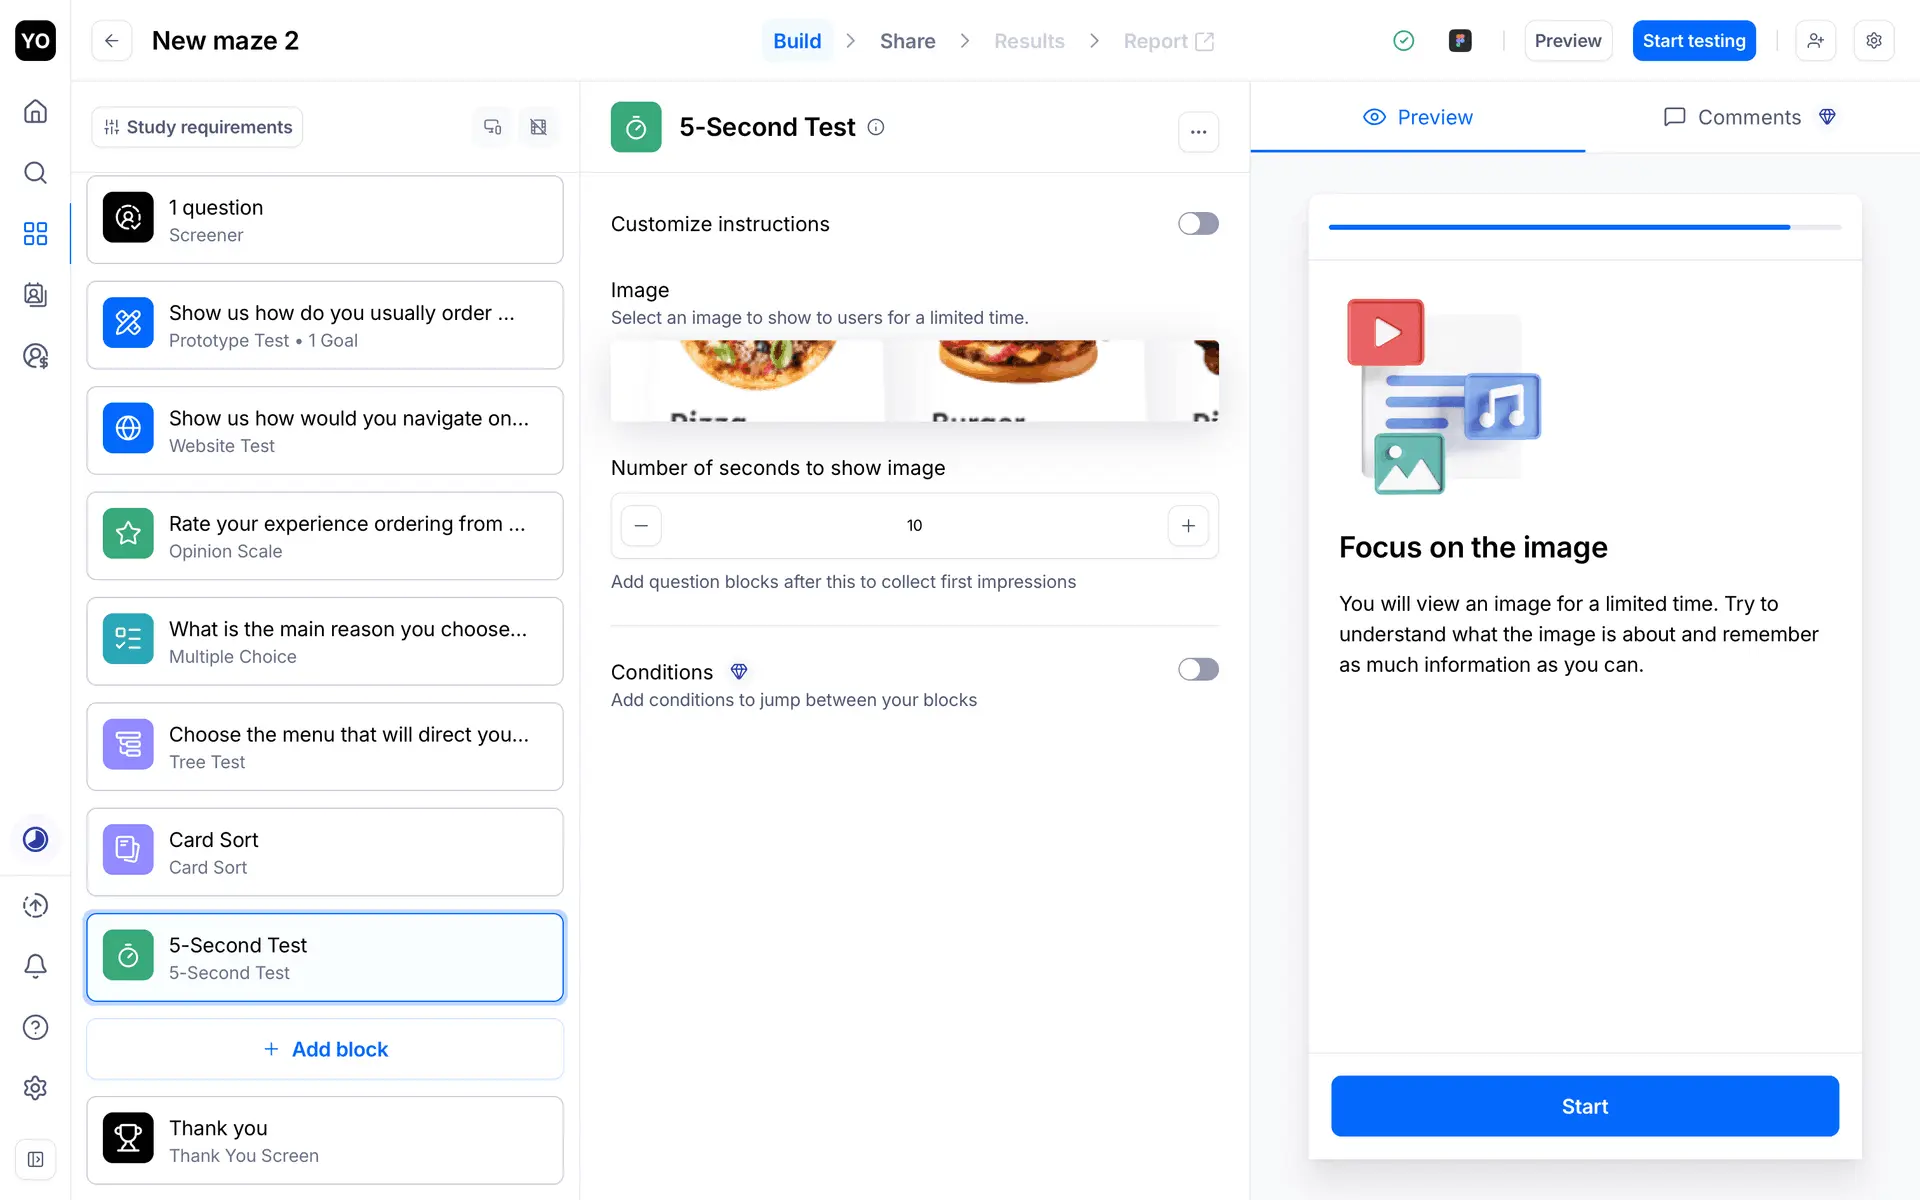Click the info icon beside 5-Second Test title
Screen dimensions: 1920x1200
click(x=876, y=127)
